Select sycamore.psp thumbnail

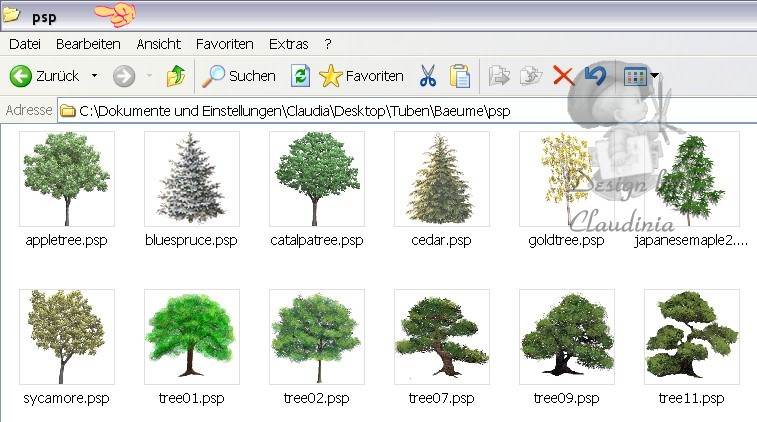pyautogui.click(x=67, y=337)
